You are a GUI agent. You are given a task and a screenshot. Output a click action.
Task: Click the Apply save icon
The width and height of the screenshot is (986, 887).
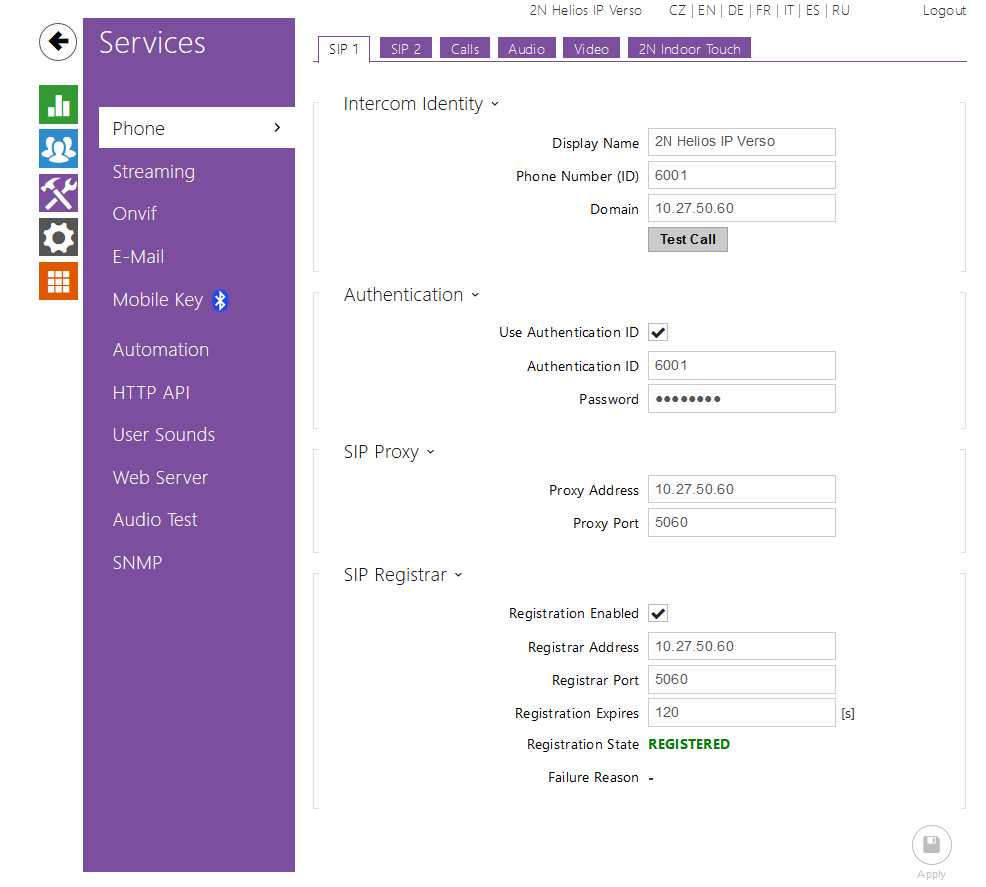coord(931,845)
